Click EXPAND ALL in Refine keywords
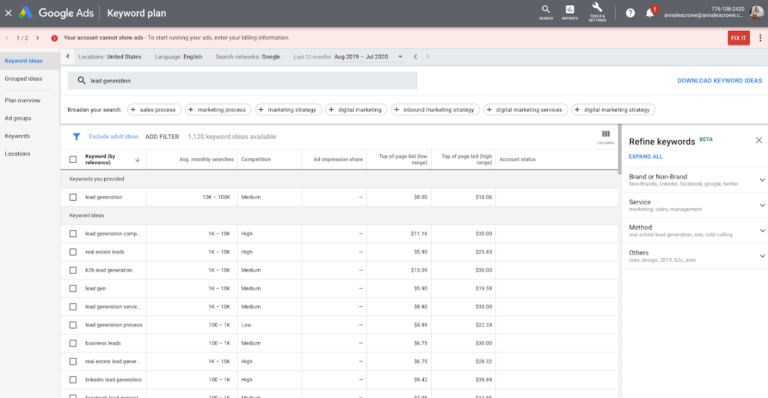768x398 pixels. pos(646,157)
